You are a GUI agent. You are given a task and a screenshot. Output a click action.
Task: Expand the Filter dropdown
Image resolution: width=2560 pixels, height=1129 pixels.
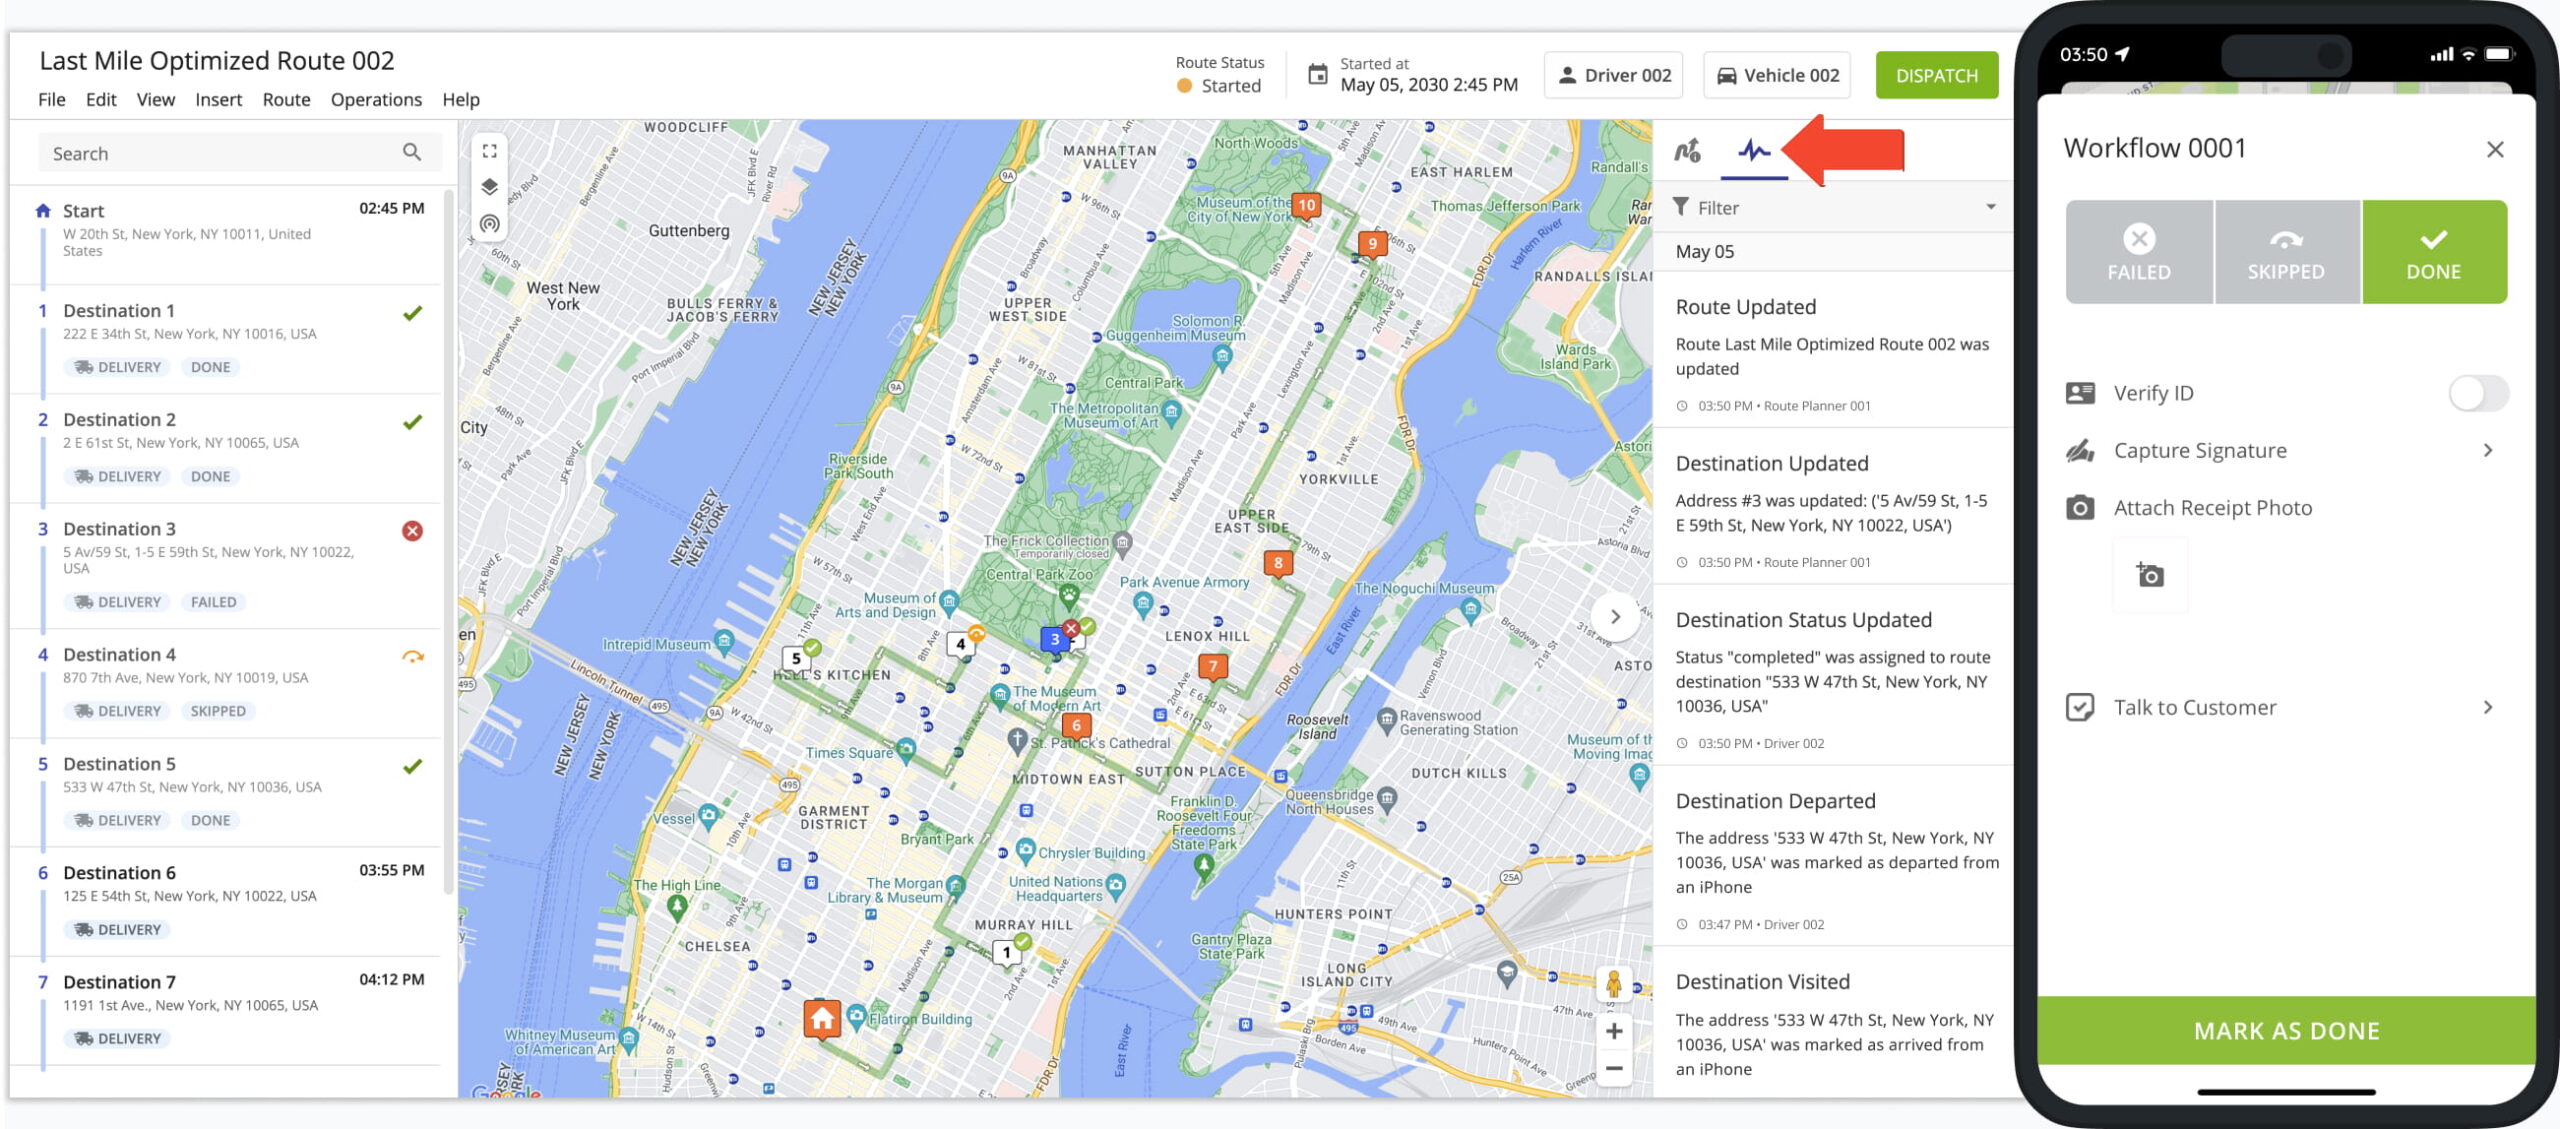point(1990,207)
